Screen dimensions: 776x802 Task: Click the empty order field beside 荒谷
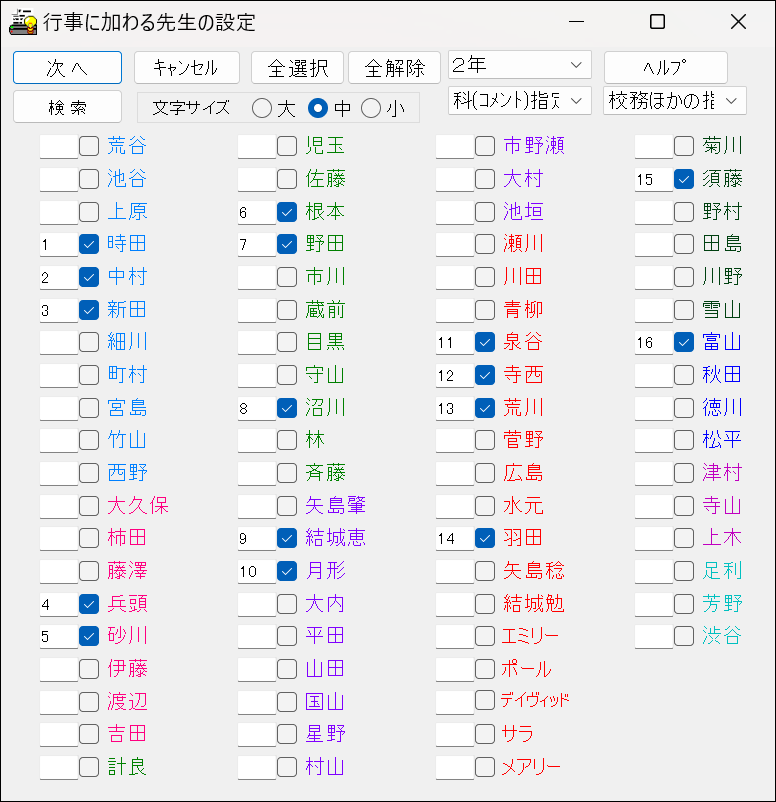(59, 146)
